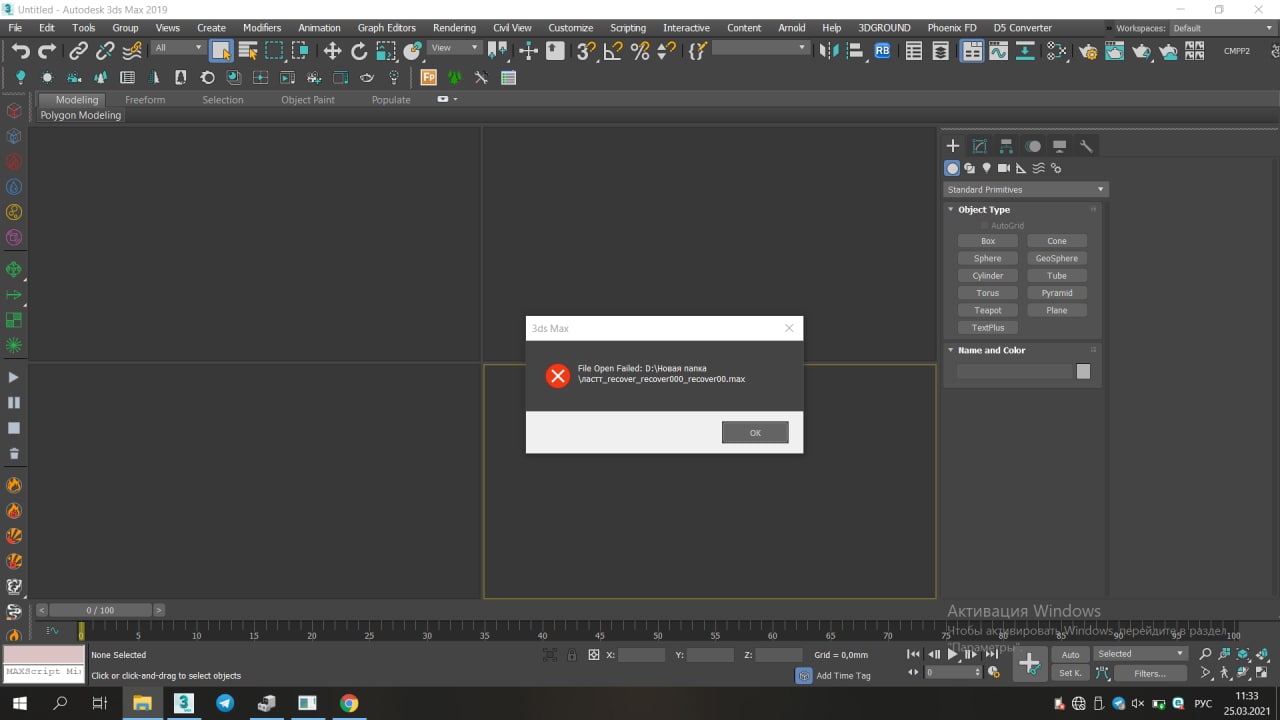Activate the Select and Uniform Scale tool
Image resolution: width=1280 pixels, height=720 pixels.
386,50
